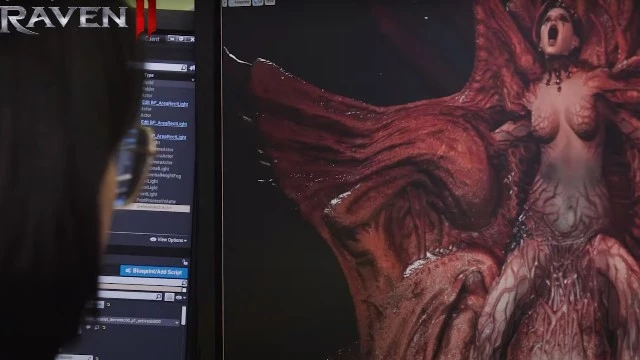Open the second Edit BP_AreaRectLight link
This screenshot has height=360, width=640.
pos(164,123)
